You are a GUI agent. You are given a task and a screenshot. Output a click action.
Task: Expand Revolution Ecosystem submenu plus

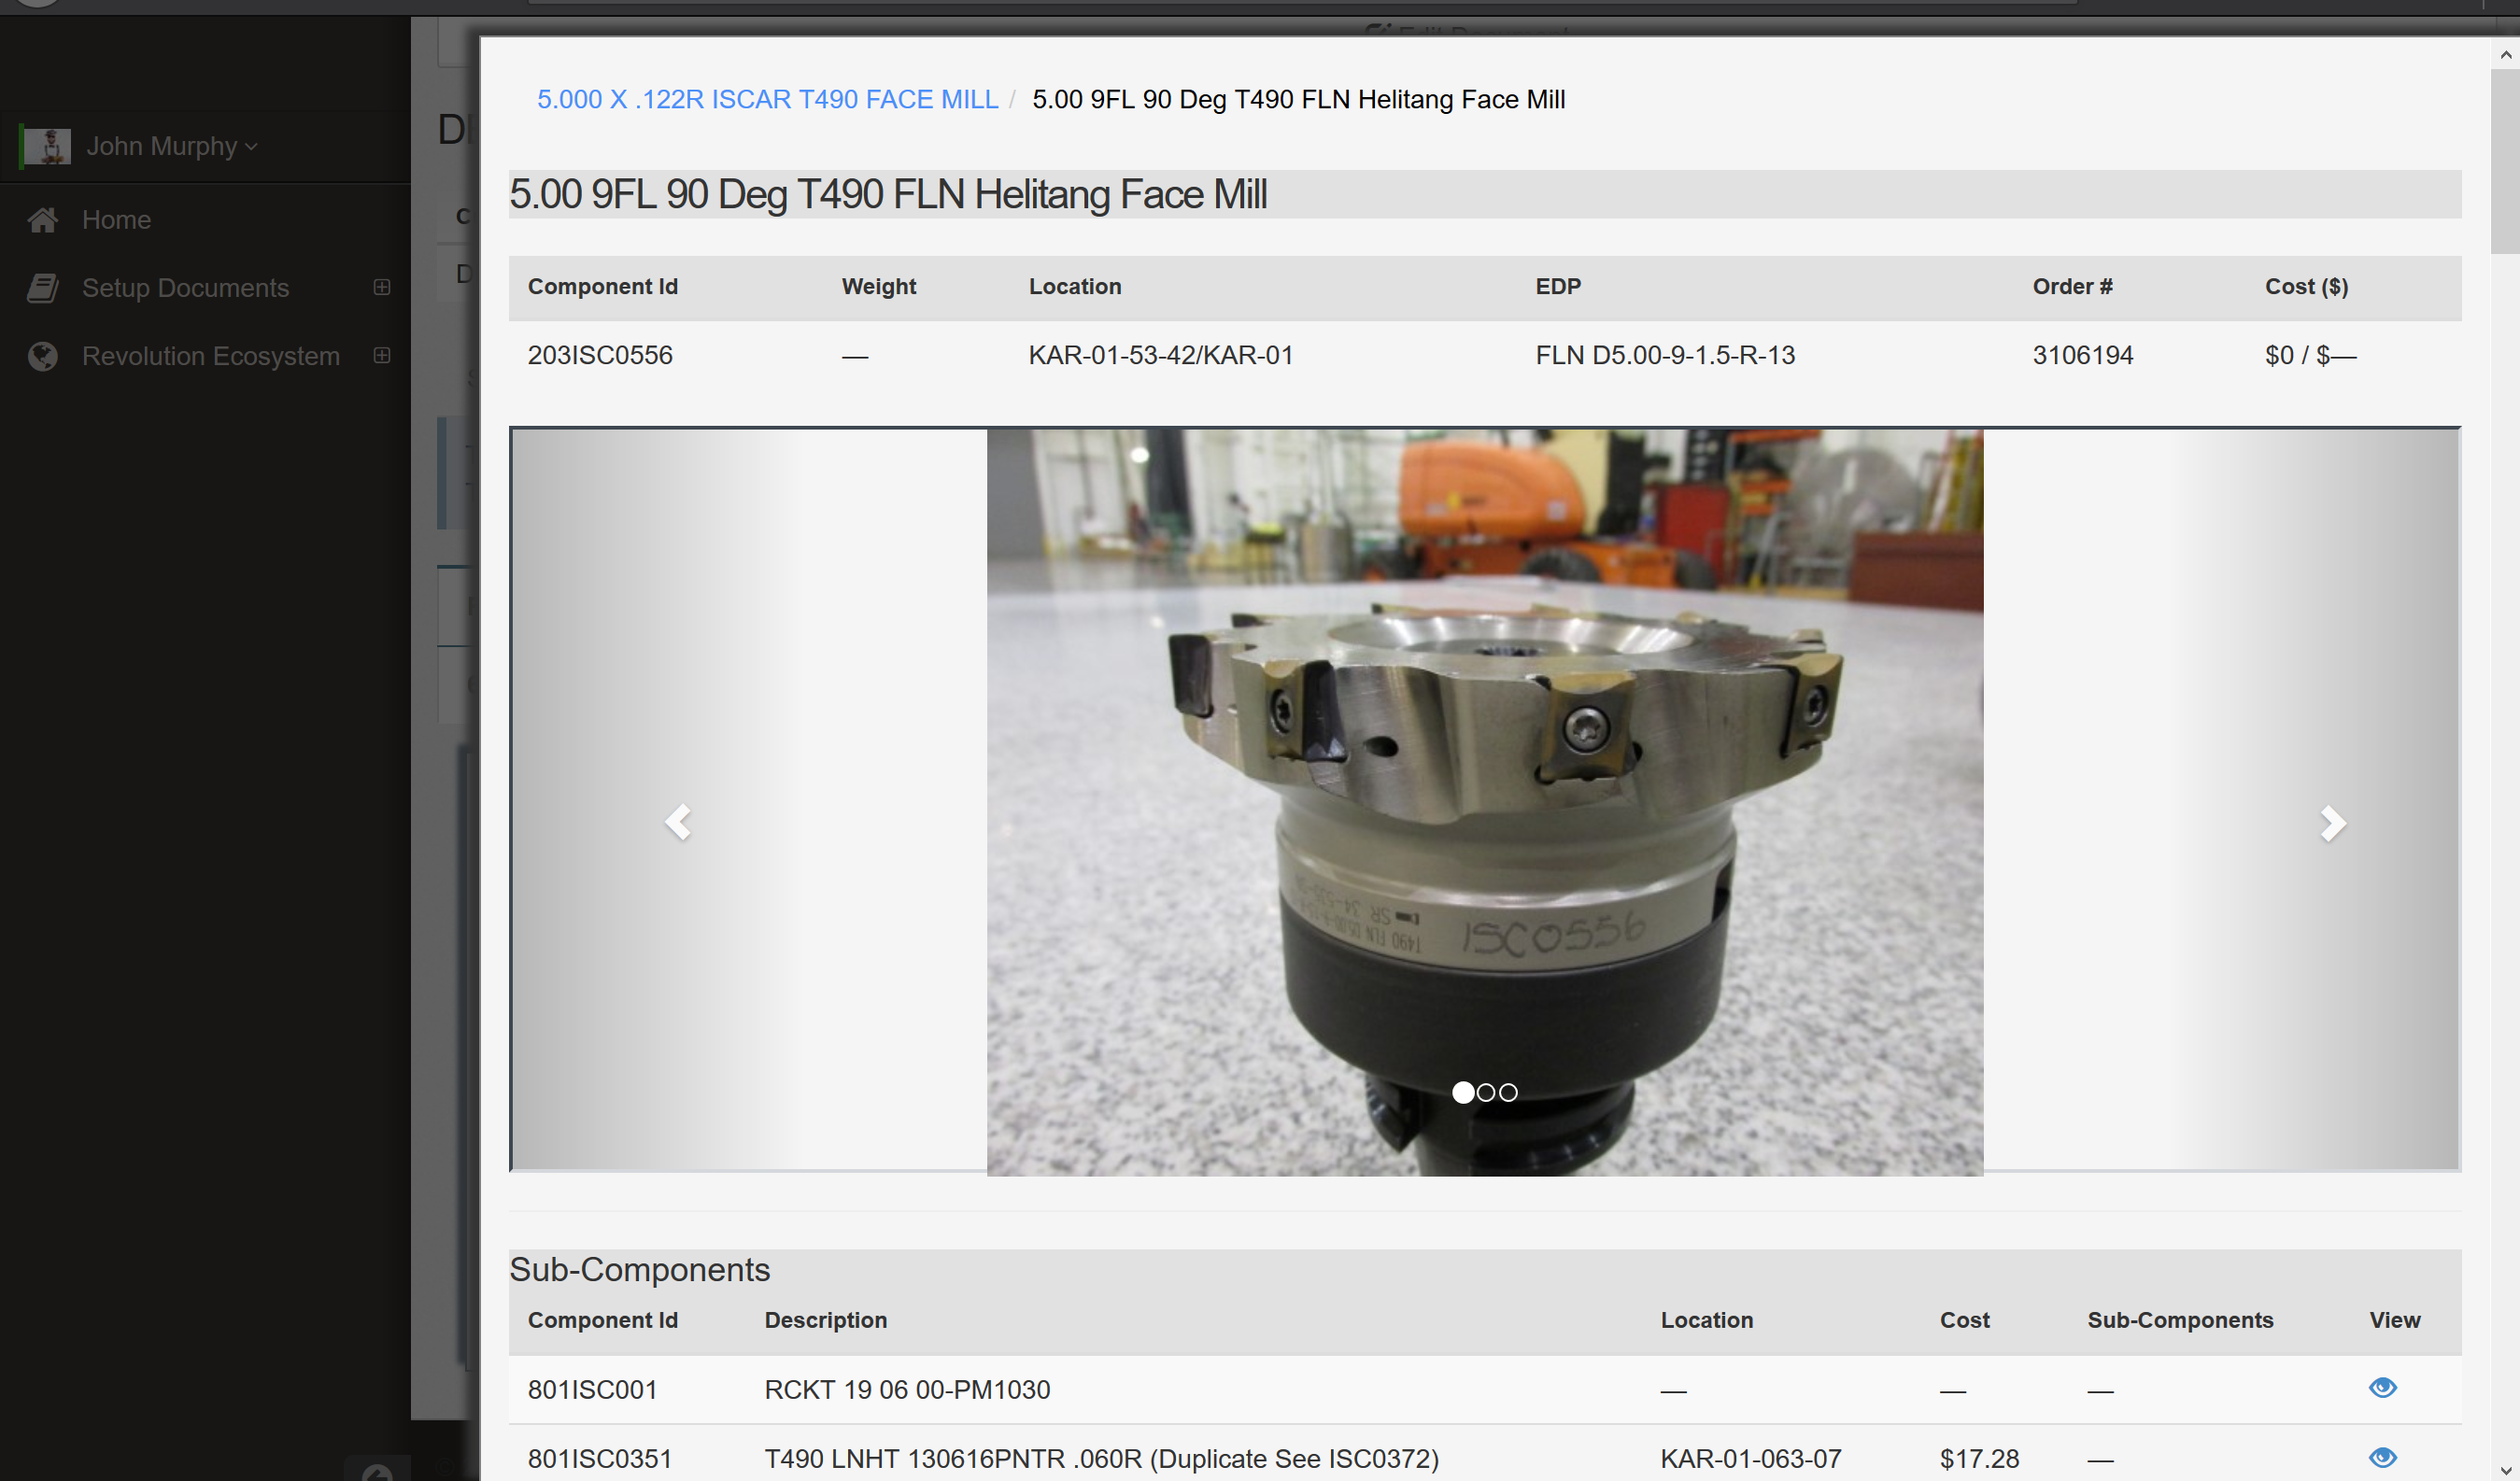382,356
